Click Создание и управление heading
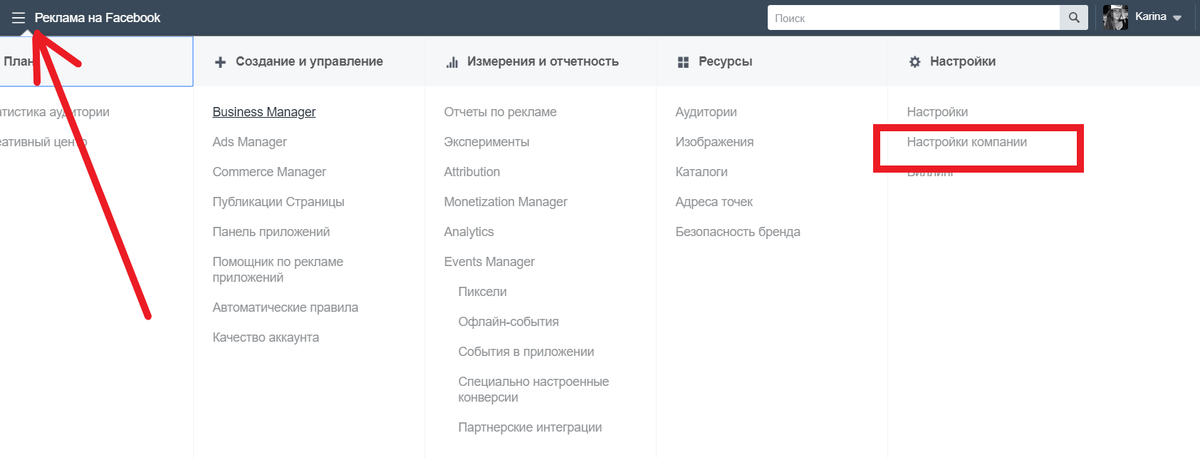The width and height of the screenshot is (1200, 458). pos(309,62)
